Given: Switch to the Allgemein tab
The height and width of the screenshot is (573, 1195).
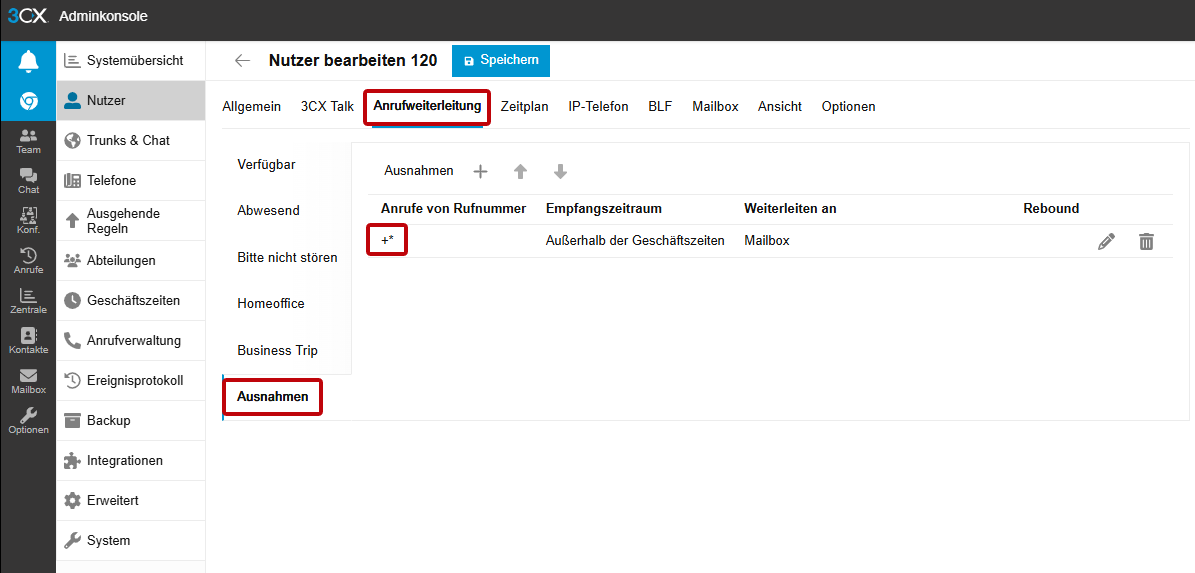Looking at the screenshot, I should [x=251, y=106].
